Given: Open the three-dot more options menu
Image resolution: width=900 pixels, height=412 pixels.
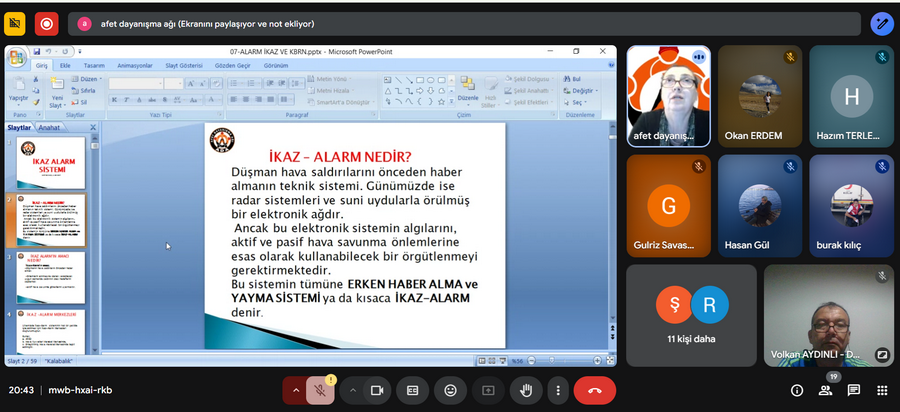Looking at the screenshot, I should [557, 391].
